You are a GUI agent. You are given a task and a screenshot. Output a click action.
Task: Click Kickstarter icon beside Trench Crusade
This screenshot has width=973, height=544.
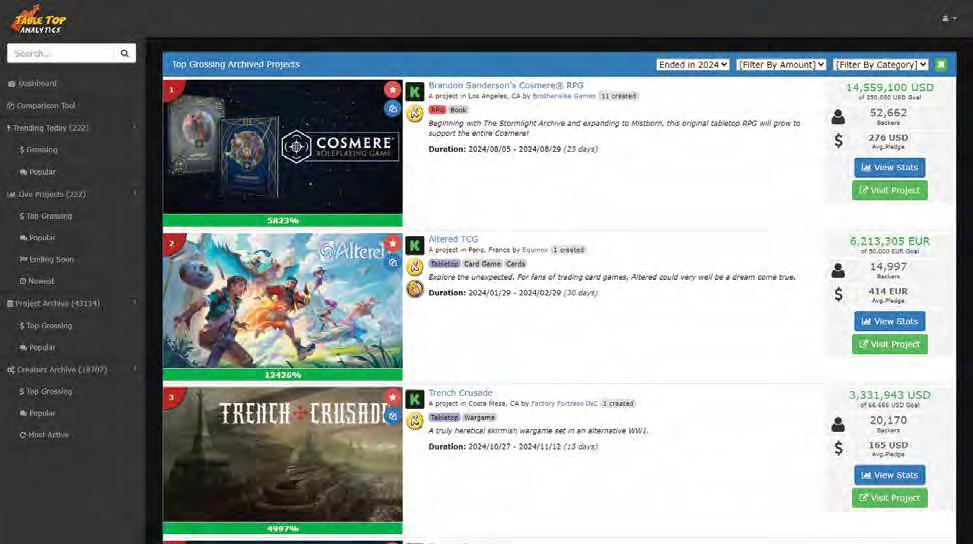(415, 399)
